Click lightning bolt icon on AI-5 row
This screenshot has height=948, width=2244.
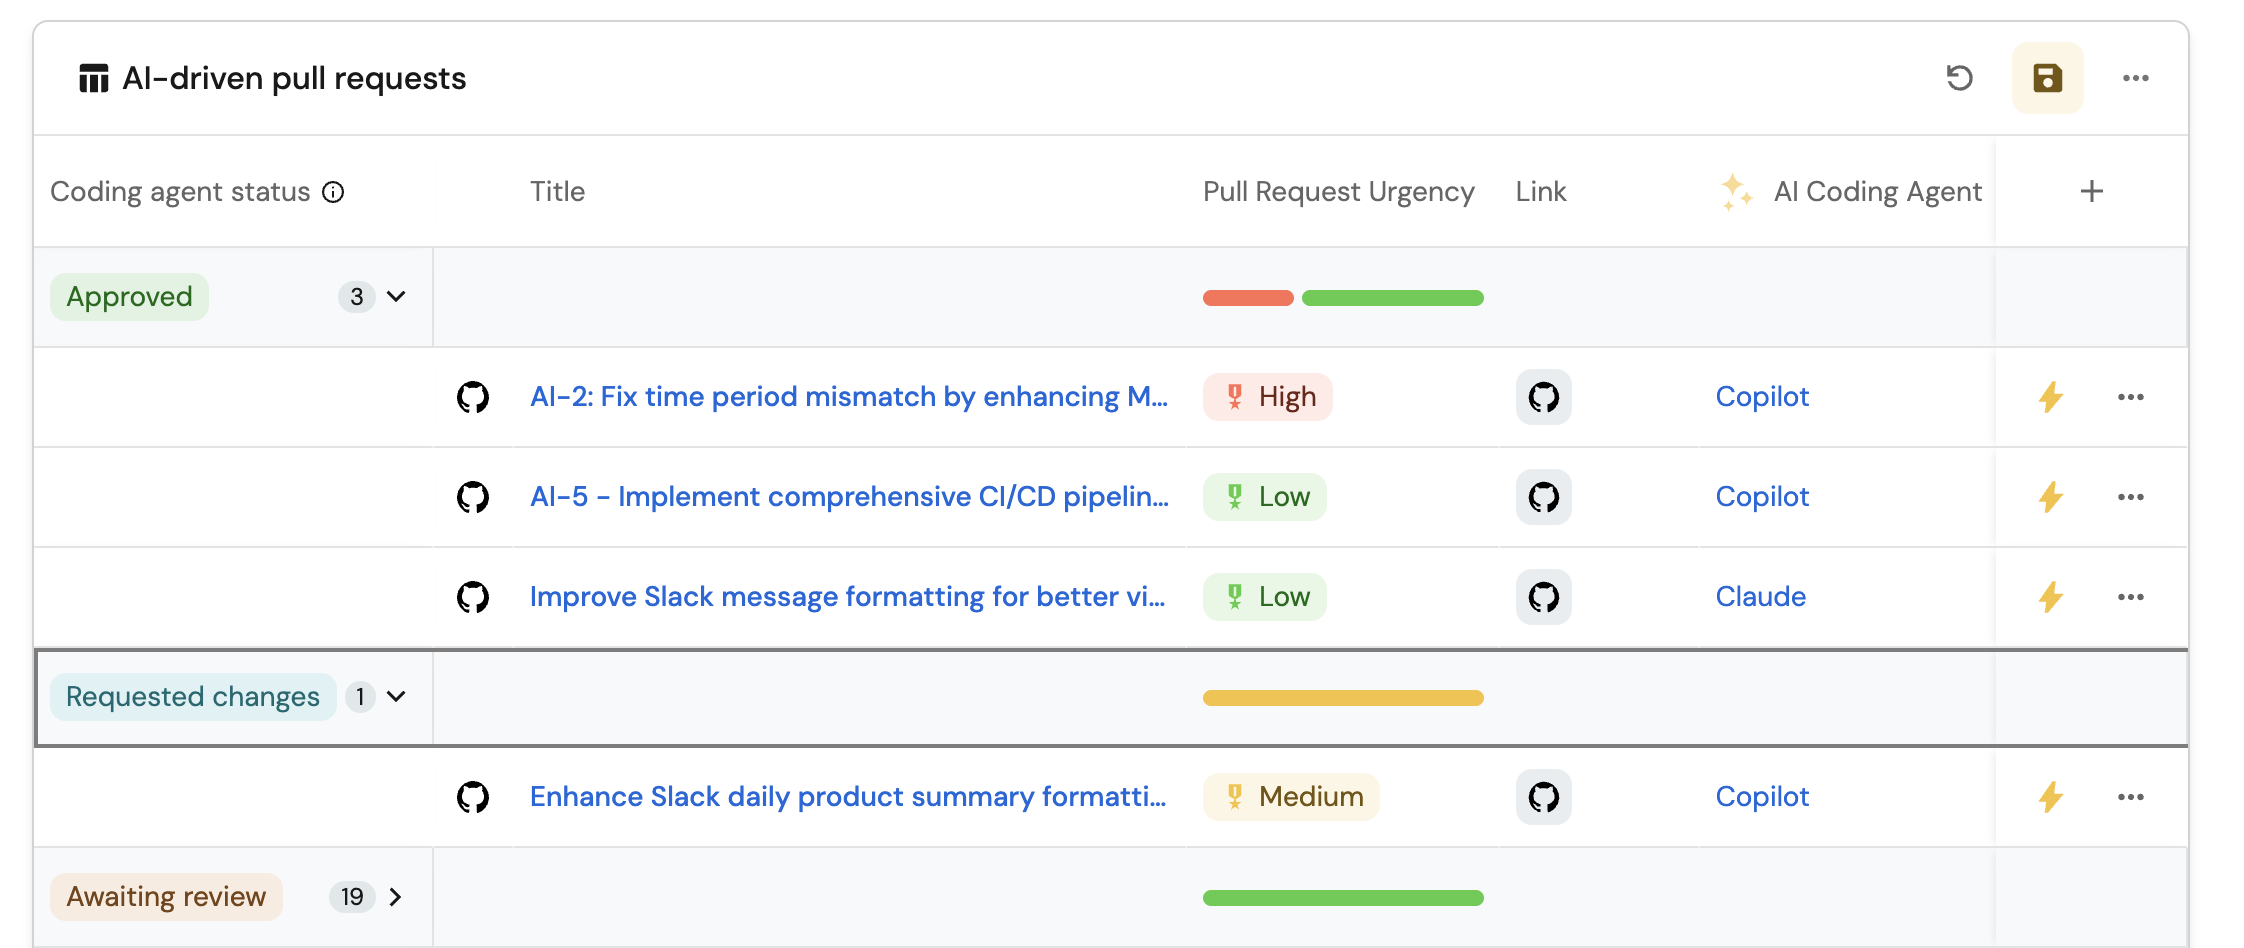[2051, 497]
